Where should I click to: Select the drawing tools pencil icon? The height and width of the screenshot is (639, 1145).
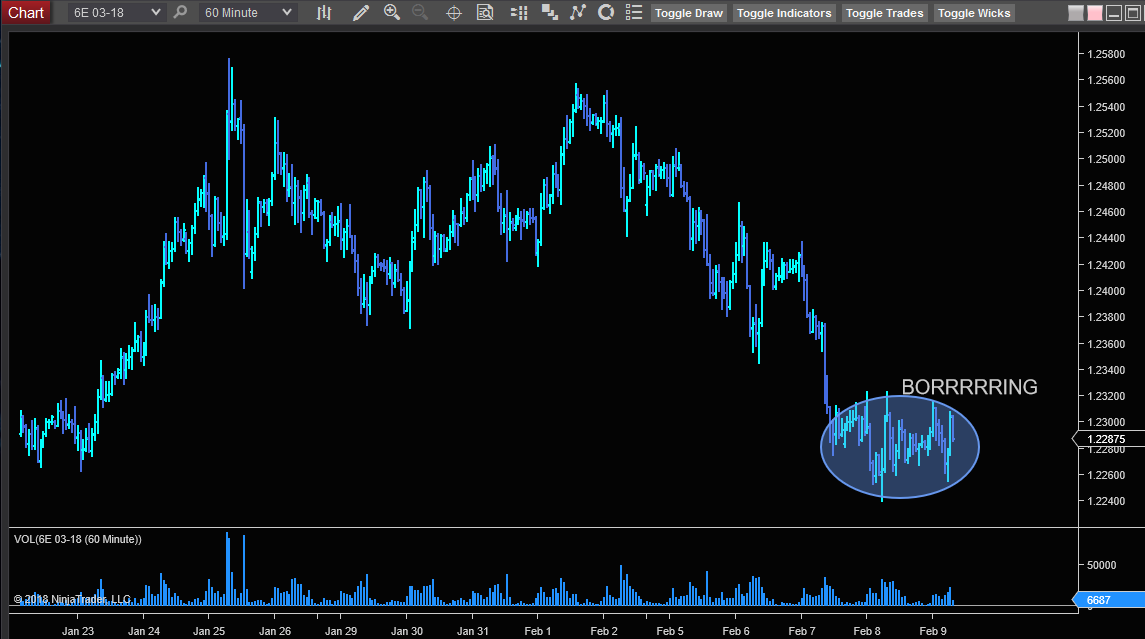point(361,12)
